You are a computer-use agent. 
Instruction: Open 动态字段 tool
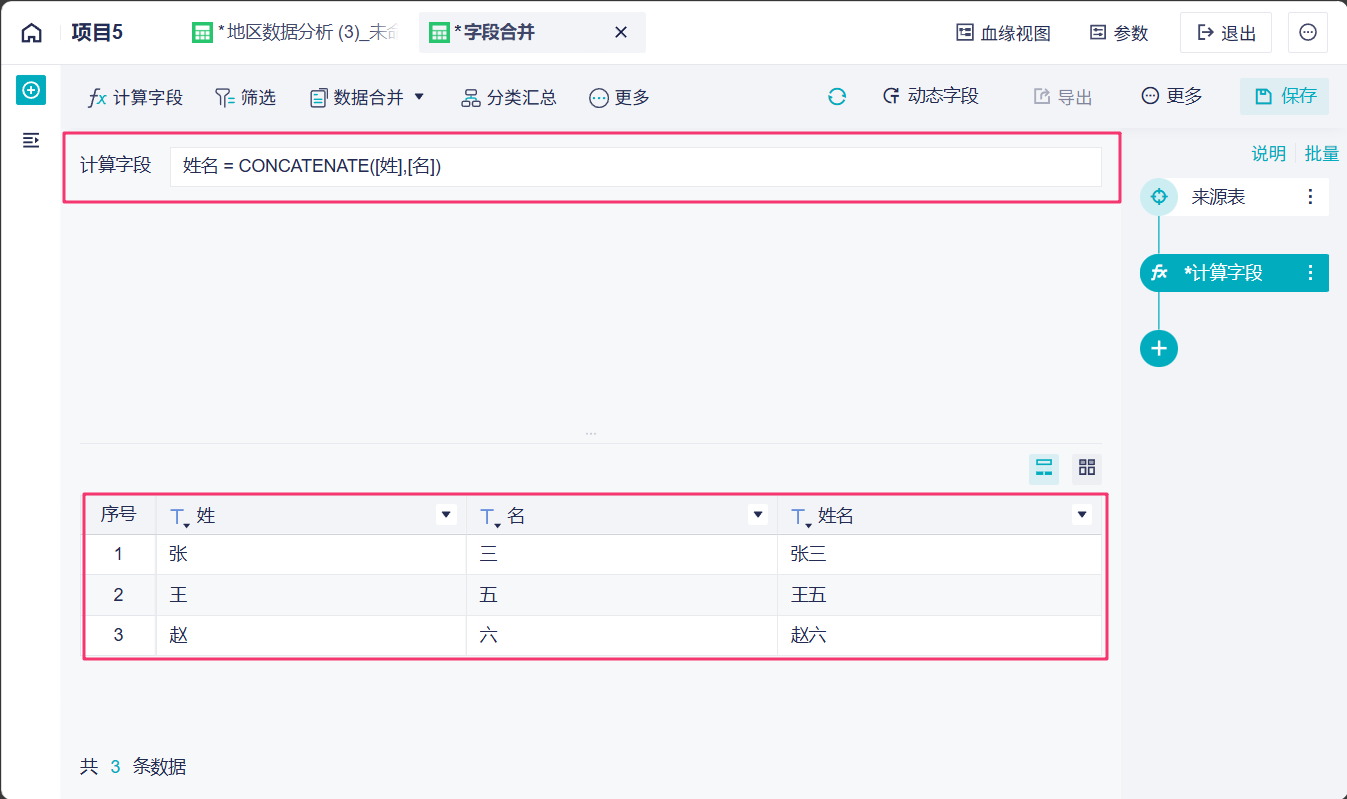930,96
